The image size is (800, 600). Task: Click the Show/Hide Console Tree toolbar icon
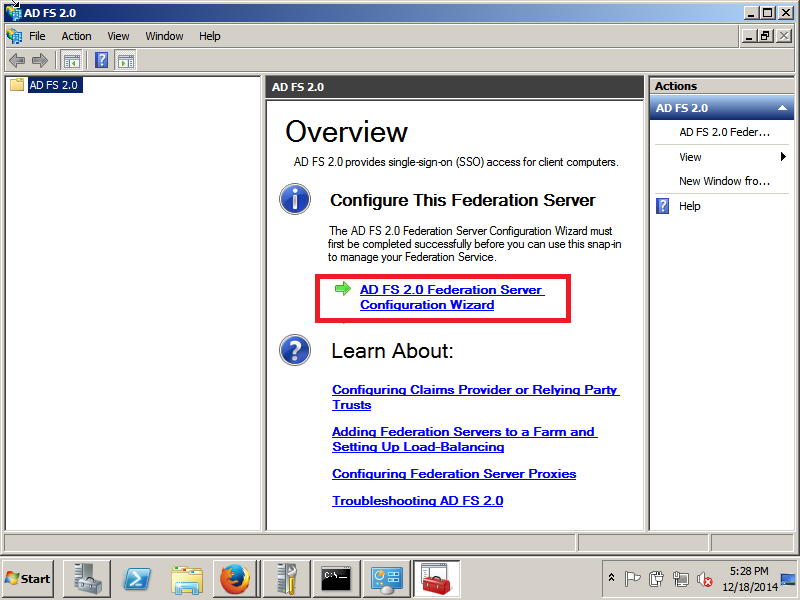click(71, 60)
